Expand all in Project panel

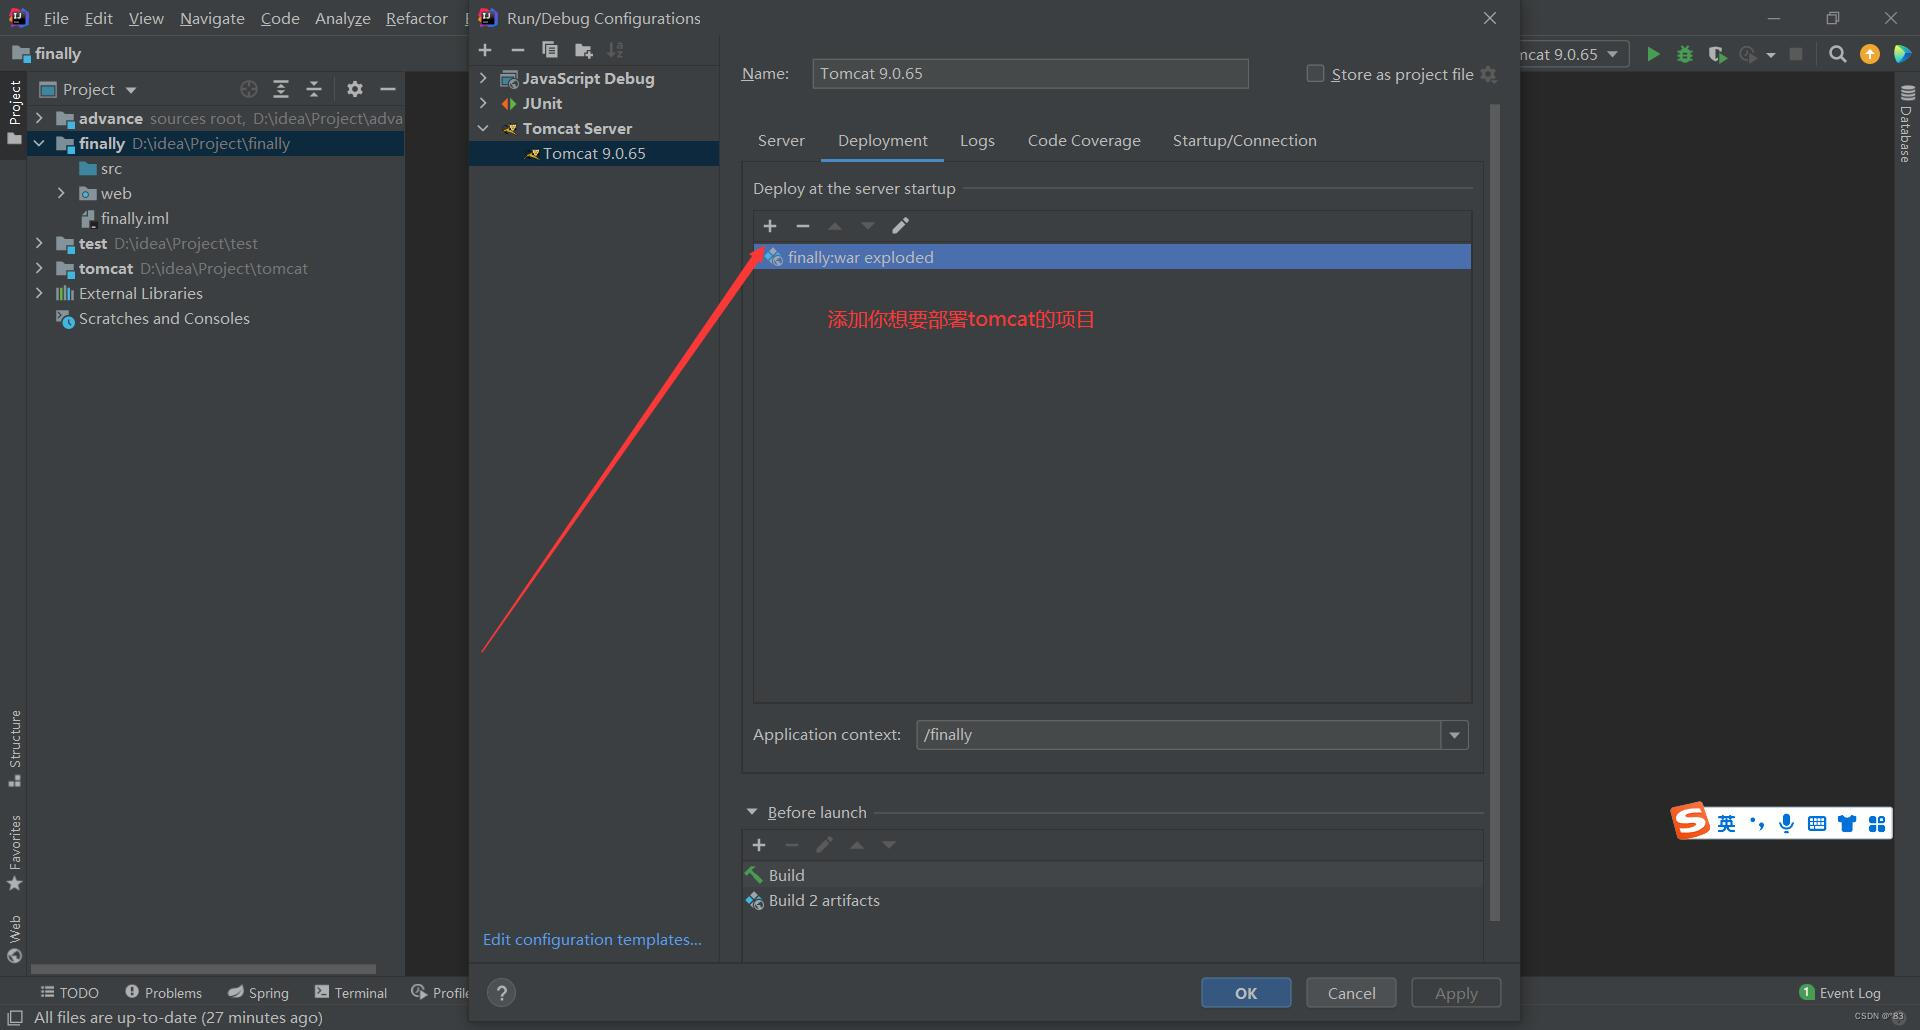281,89
